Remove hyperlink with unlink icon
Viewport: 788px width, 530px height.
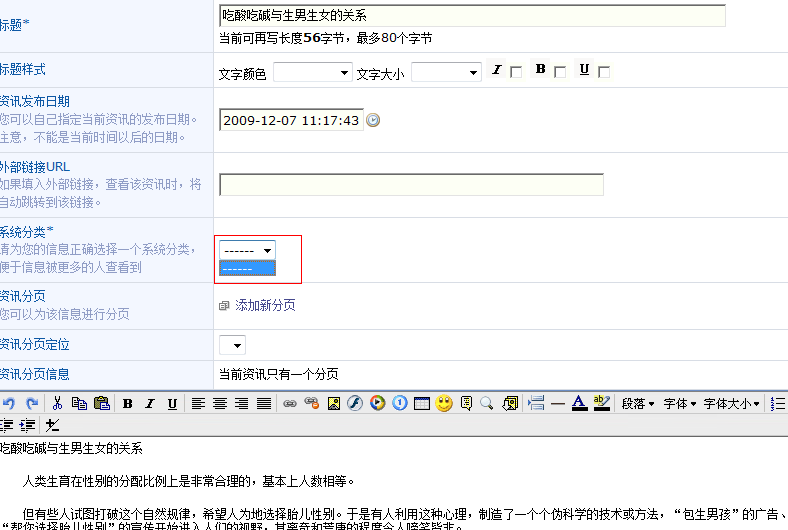coord(312,403)
